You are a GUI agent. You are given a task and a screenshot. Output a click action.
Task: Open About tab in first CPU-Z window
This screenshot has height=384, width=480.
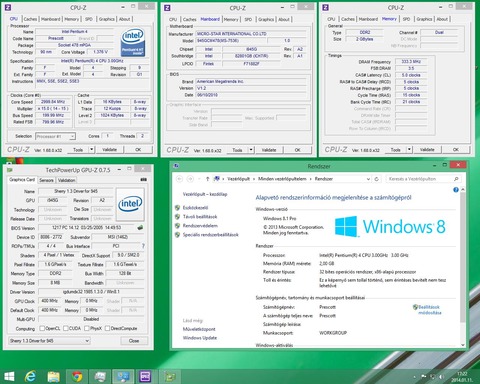[x=125, y=19]
